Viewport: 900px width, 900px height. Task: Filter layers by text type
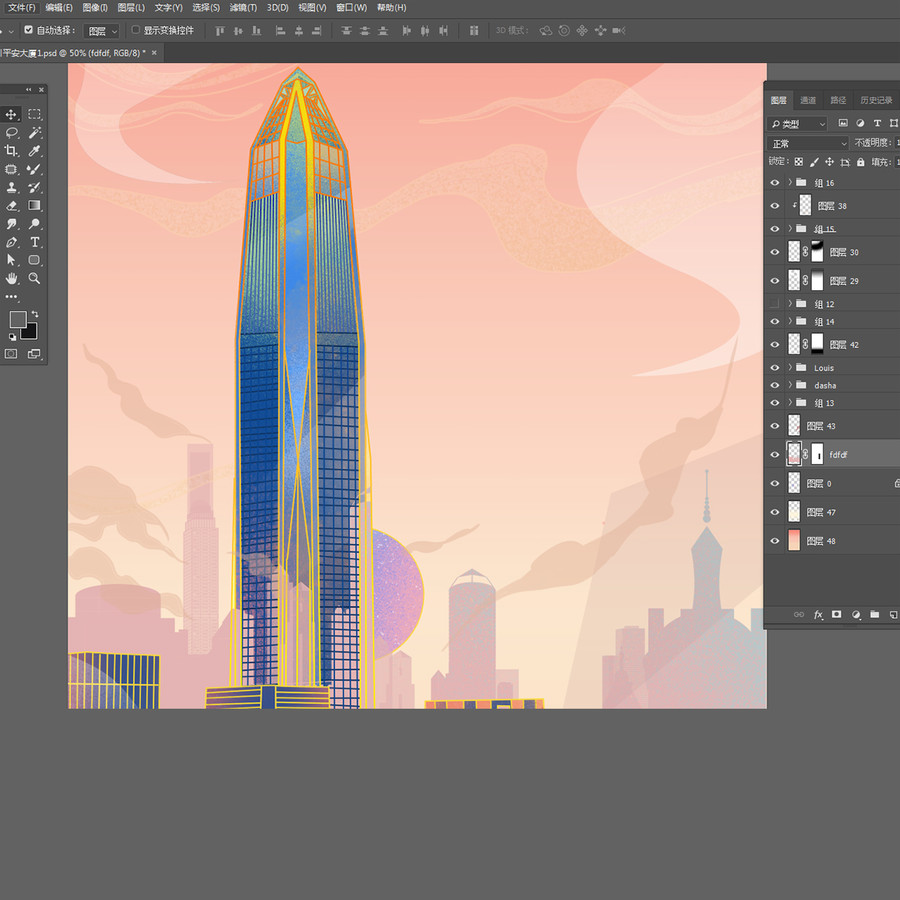click(877, 123)
